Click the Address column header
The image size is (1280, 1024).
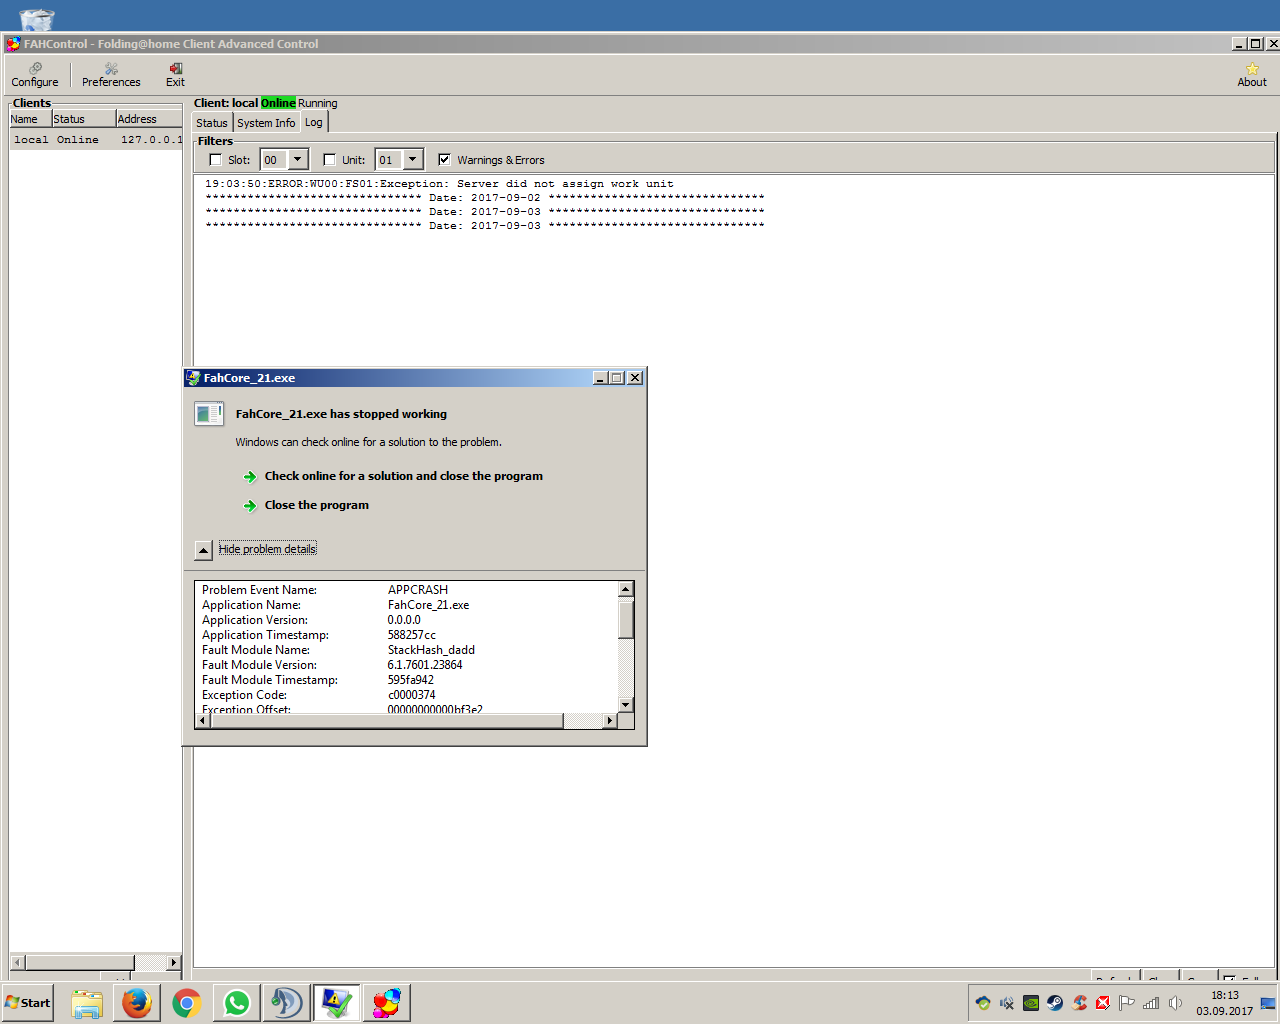click(149, 119)
